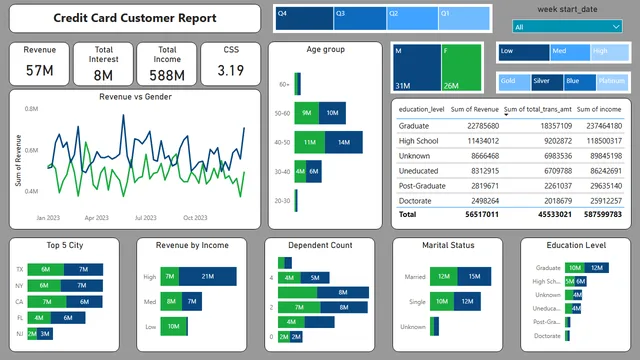Click the Total Income 588M card
Image resolution: width=640 pixels, height=360 pixels.
[167, 64]
